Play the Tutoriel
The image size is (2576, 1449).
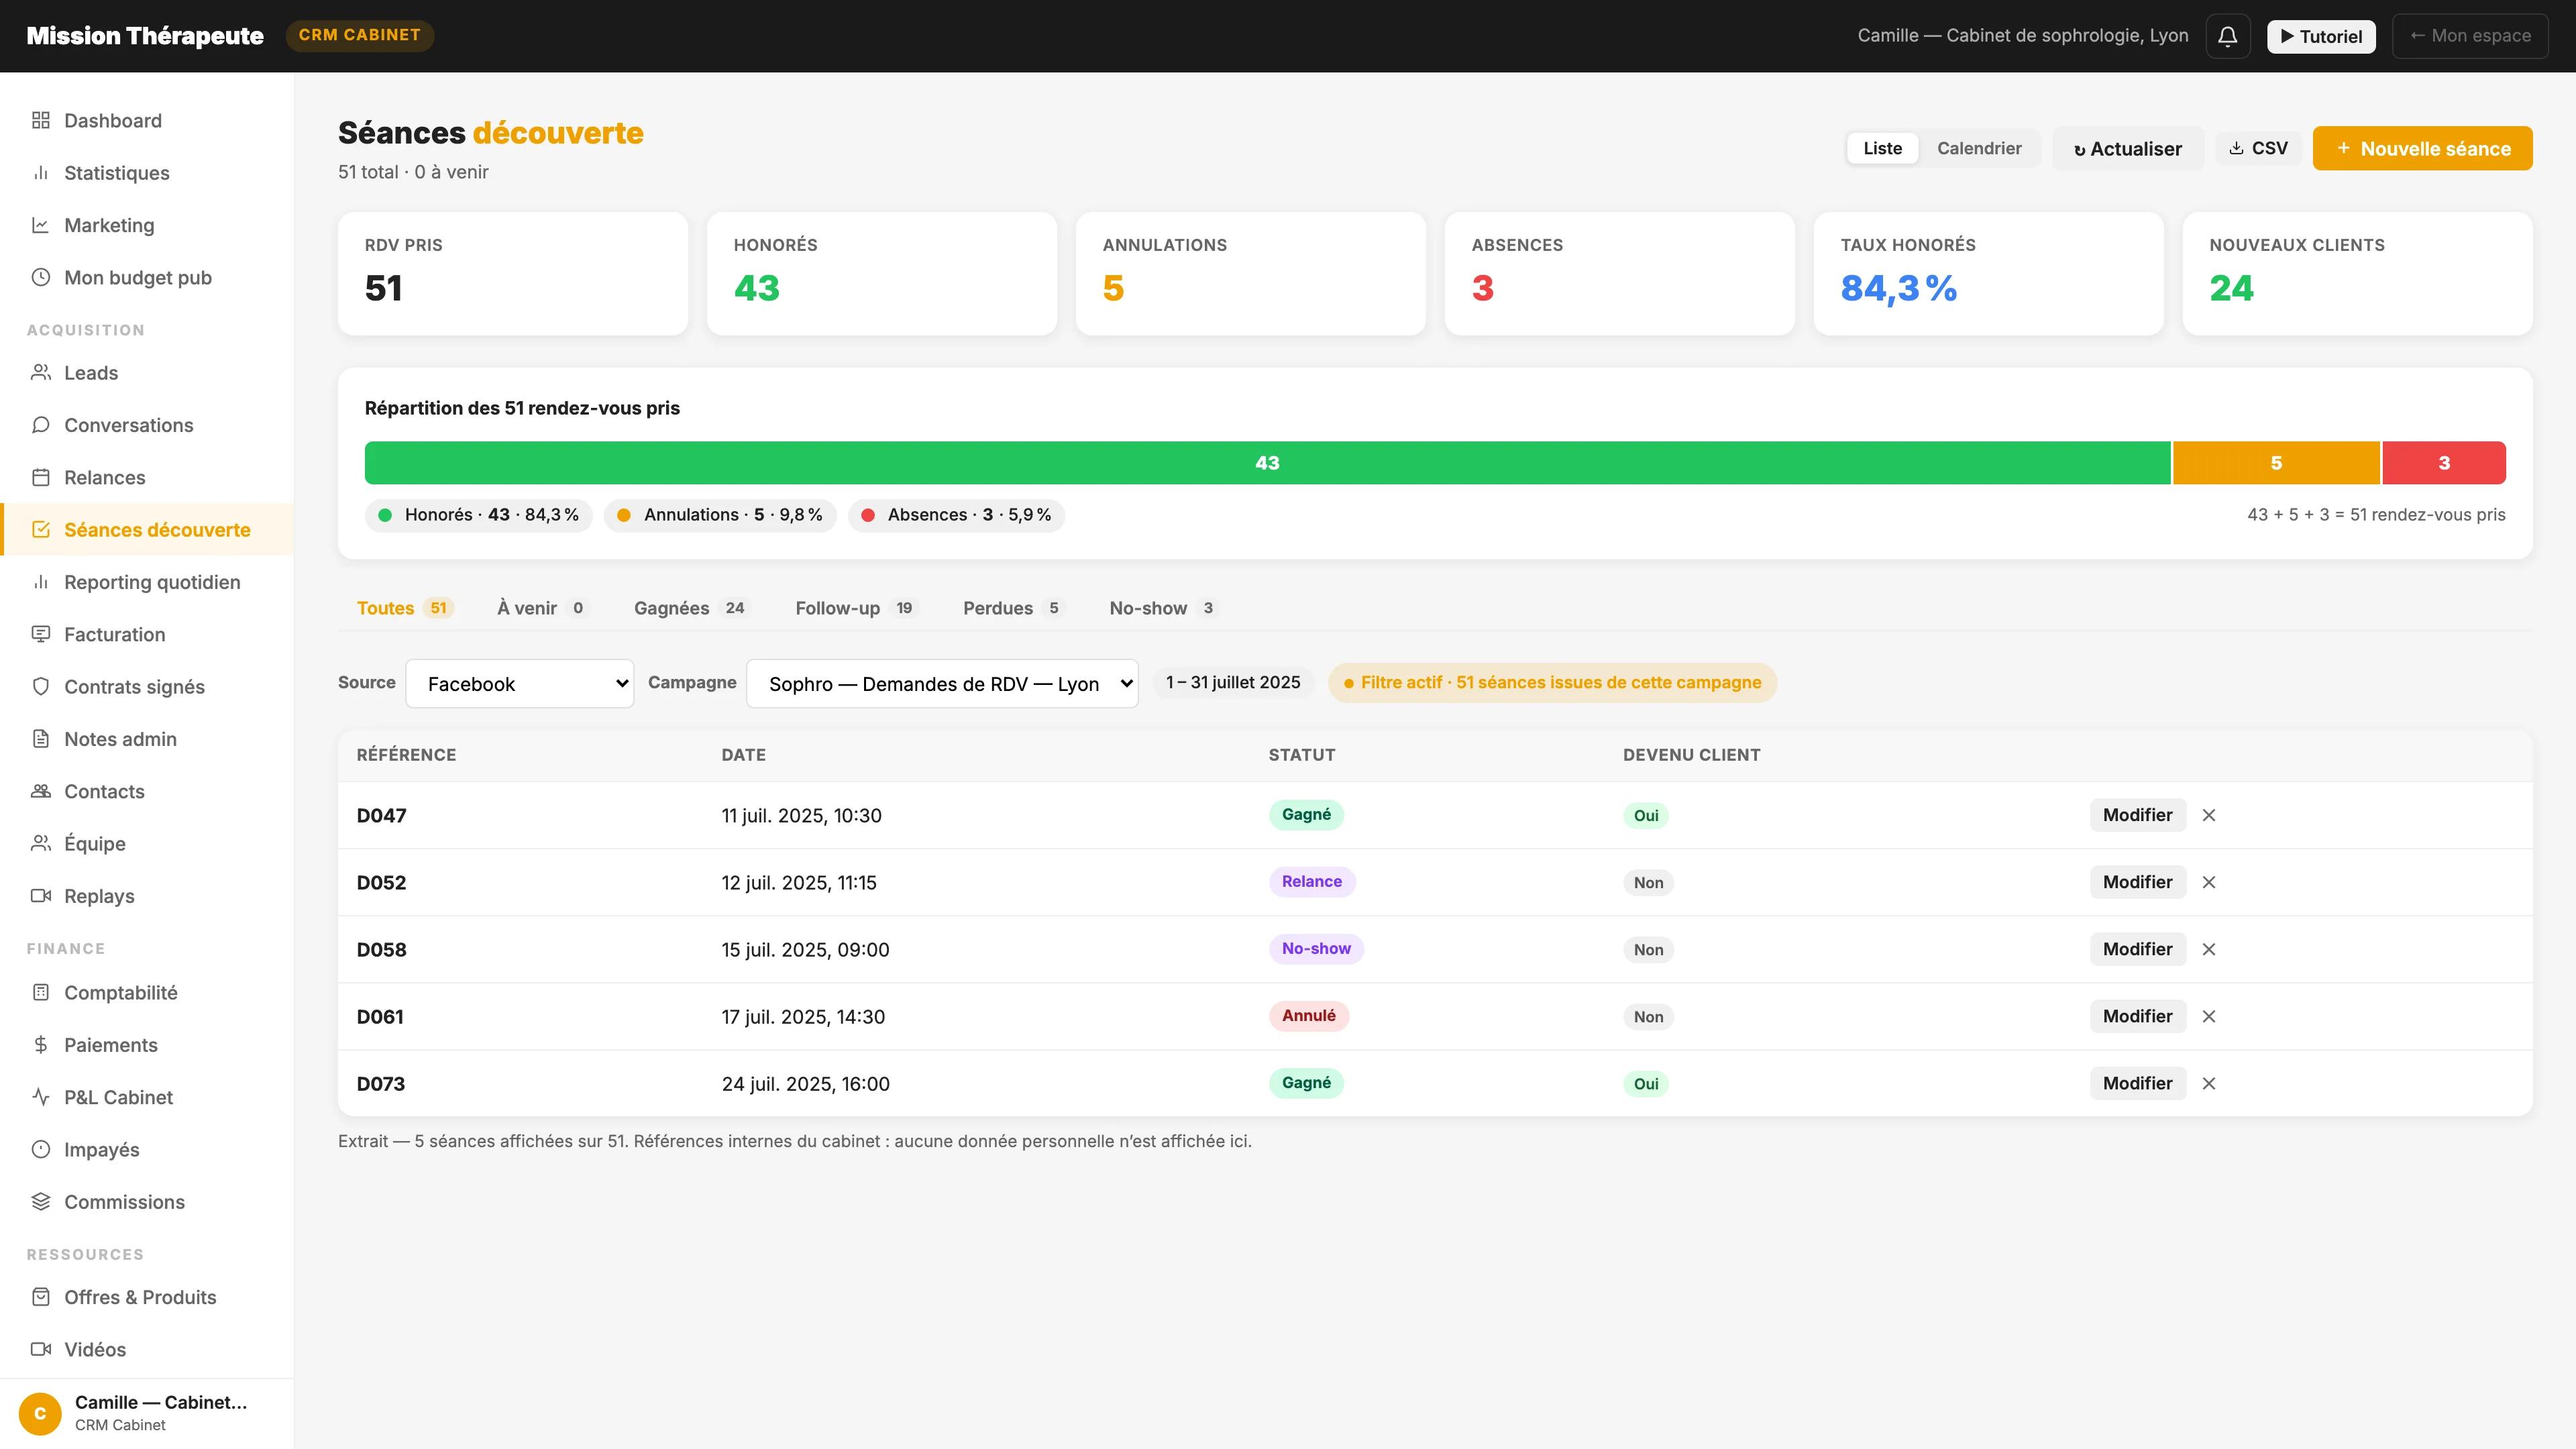pyautogui.click(x=2321, y=36)
